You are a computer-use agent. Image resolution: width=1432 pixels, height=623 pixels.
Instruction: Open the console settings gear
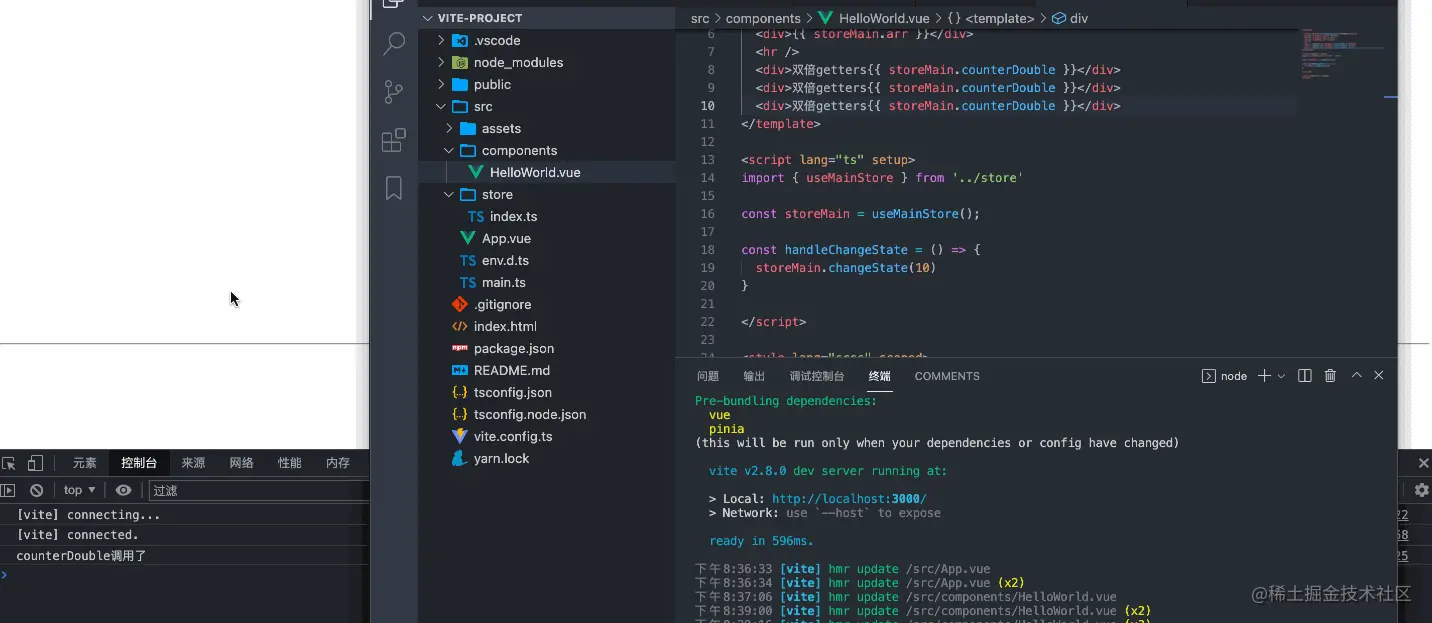click(1422, 490)
